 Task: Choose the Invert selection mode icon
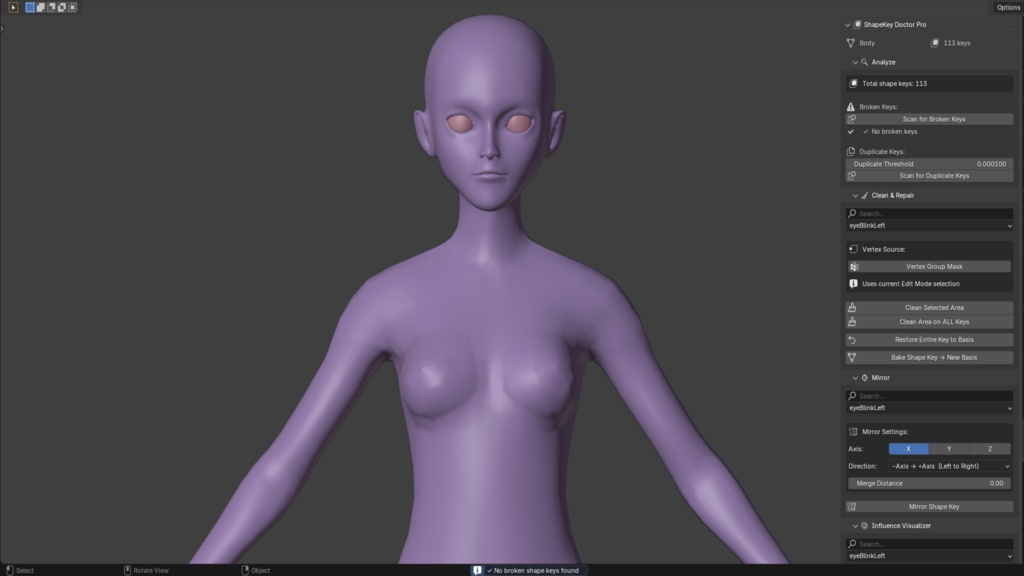(x=61, y=7)
